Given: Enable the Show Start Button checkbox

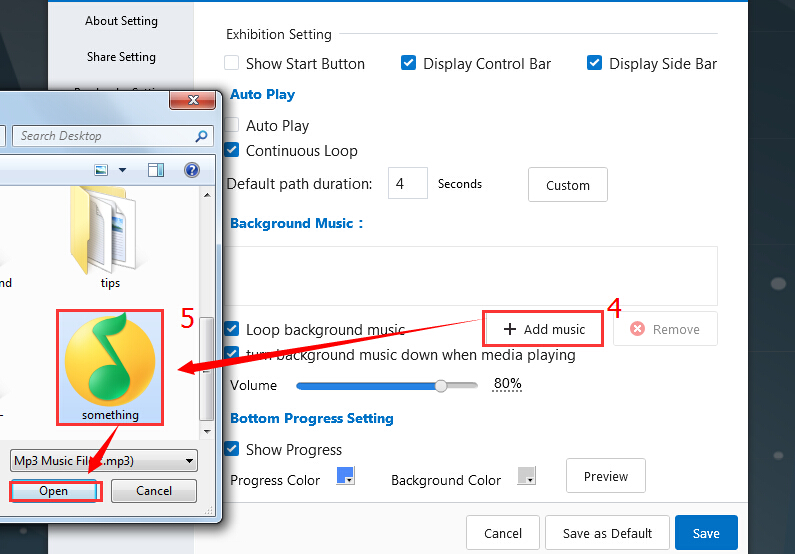Looking at the screenshot, I should tap(232, 63).
